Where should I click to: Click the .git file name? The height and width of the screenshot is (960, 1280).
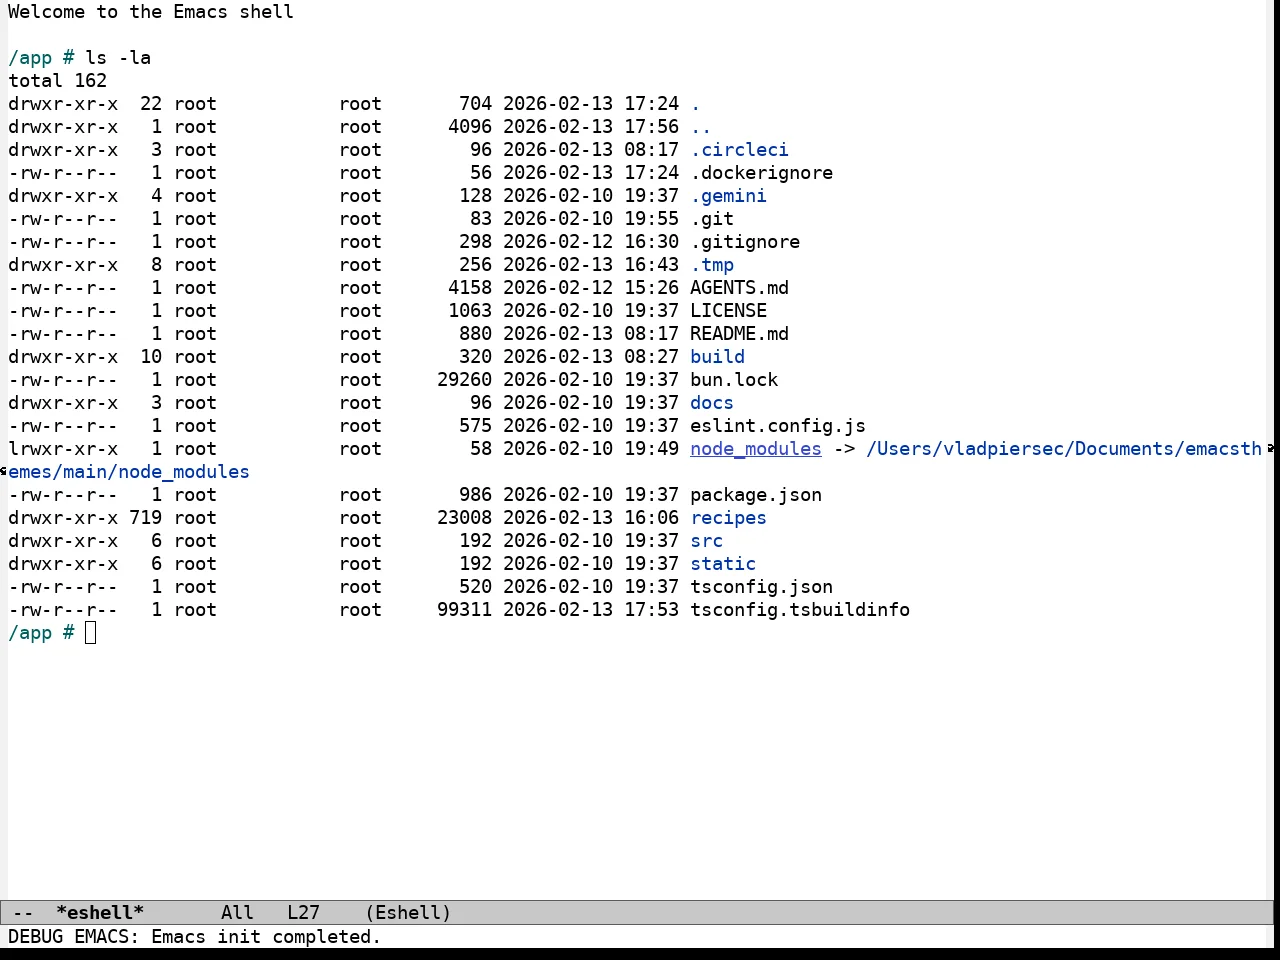pos(712,219)
